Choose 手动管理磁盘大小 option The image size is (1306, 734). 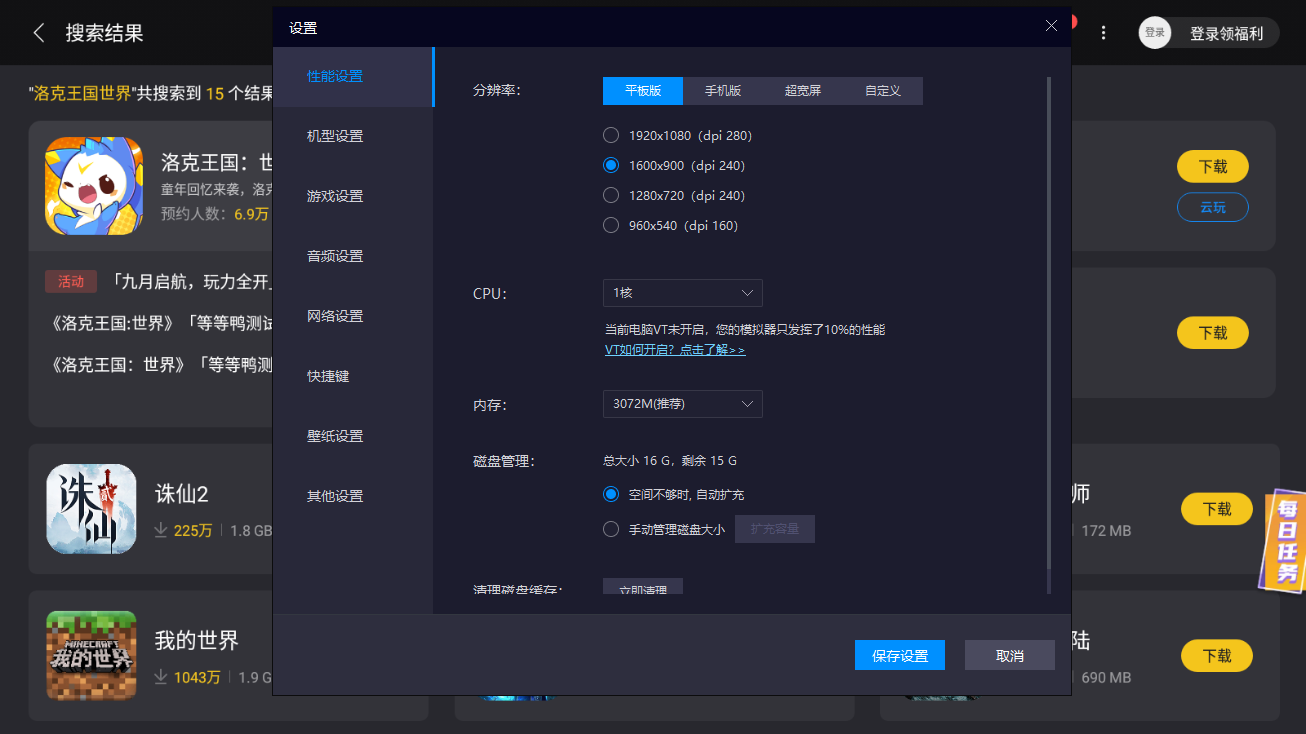coord(611,529)
